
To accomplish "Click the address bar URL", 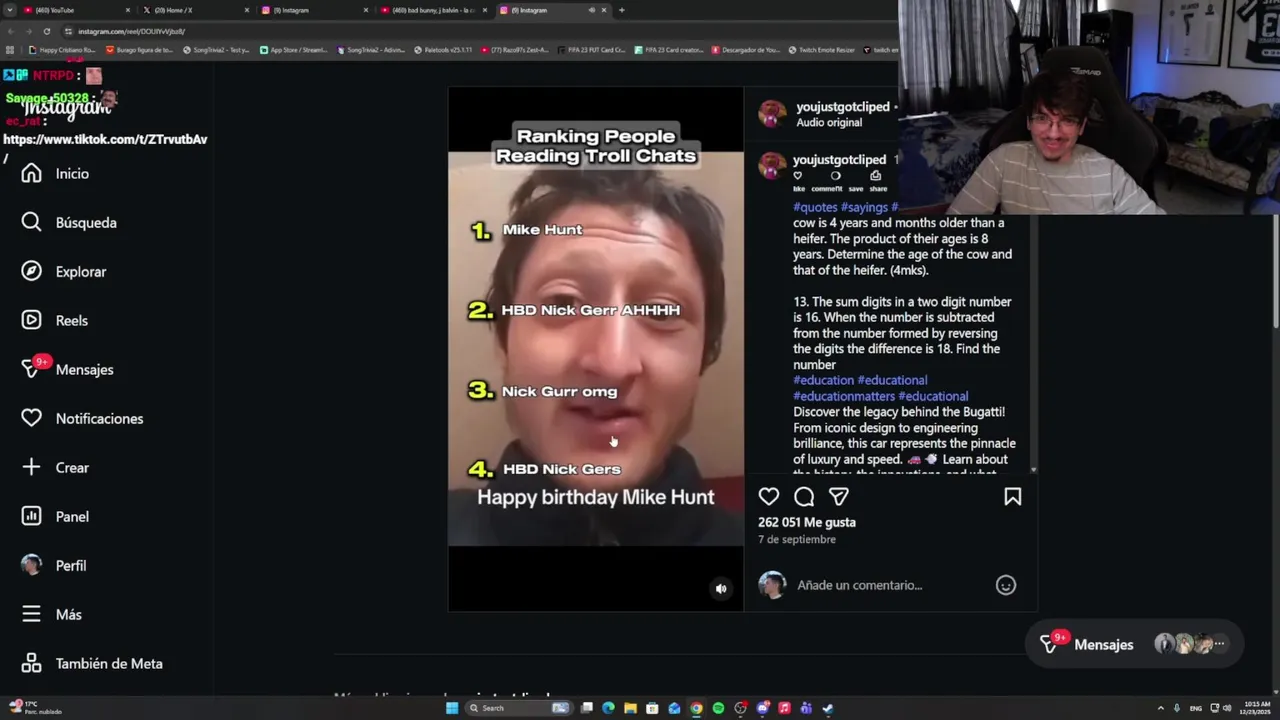I will tap(131, 31).
